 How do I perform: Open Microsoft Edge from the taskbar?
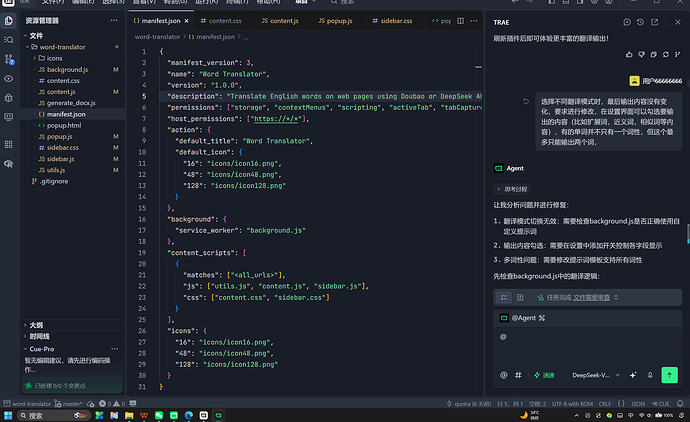click(189, 415)
